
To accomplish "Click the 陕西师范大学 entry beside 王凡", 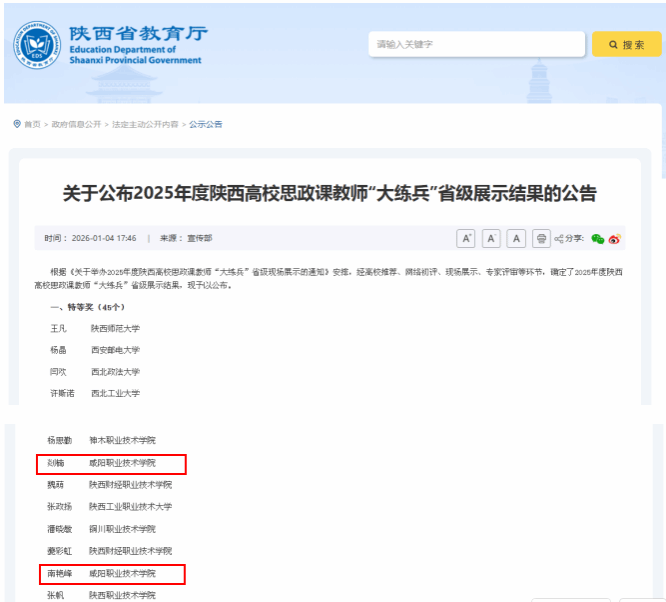I will [115, 328].
